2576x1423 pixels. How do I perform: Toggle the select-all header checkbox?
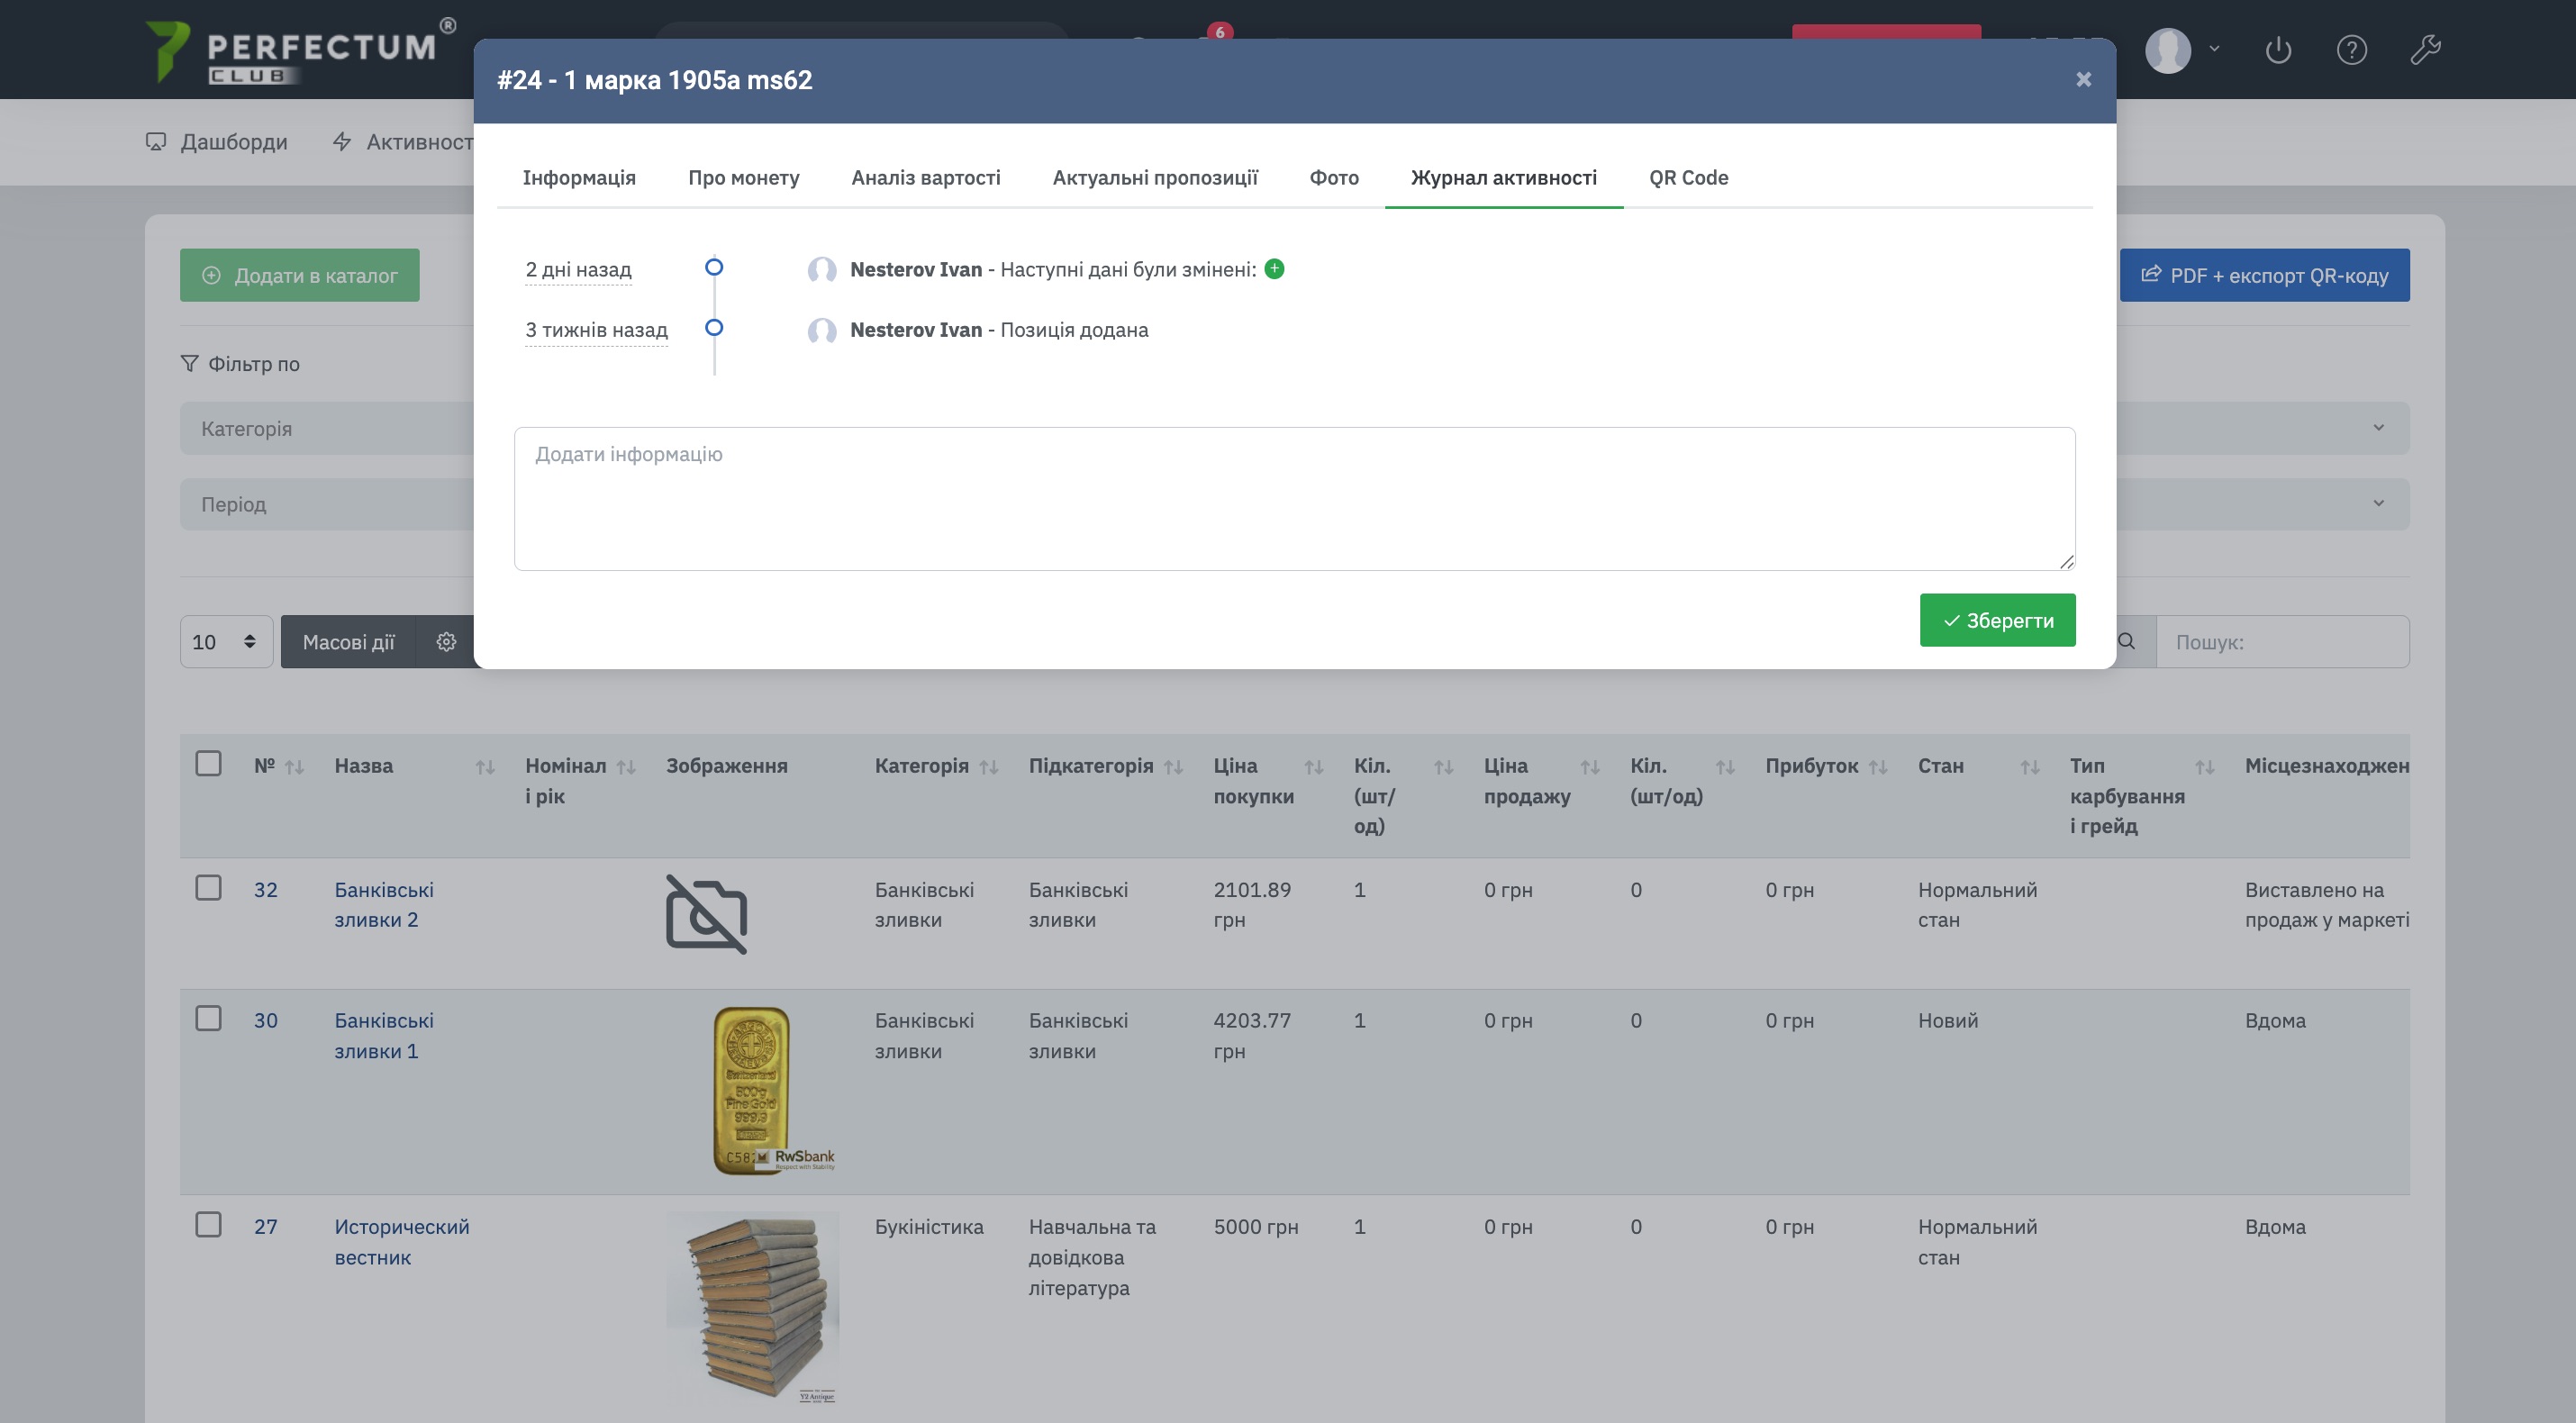pyautogui.click(x=208, y=764)
